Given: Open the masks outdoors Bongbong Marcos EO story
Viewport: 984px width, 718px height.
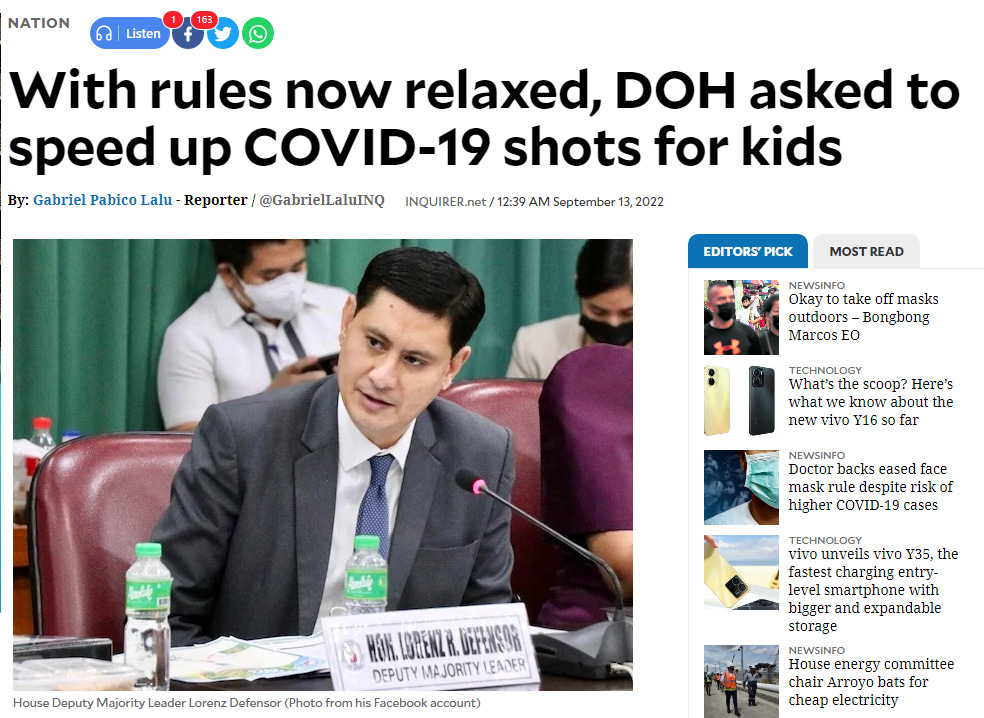Looking at the screenshot, I should [864, 317].
